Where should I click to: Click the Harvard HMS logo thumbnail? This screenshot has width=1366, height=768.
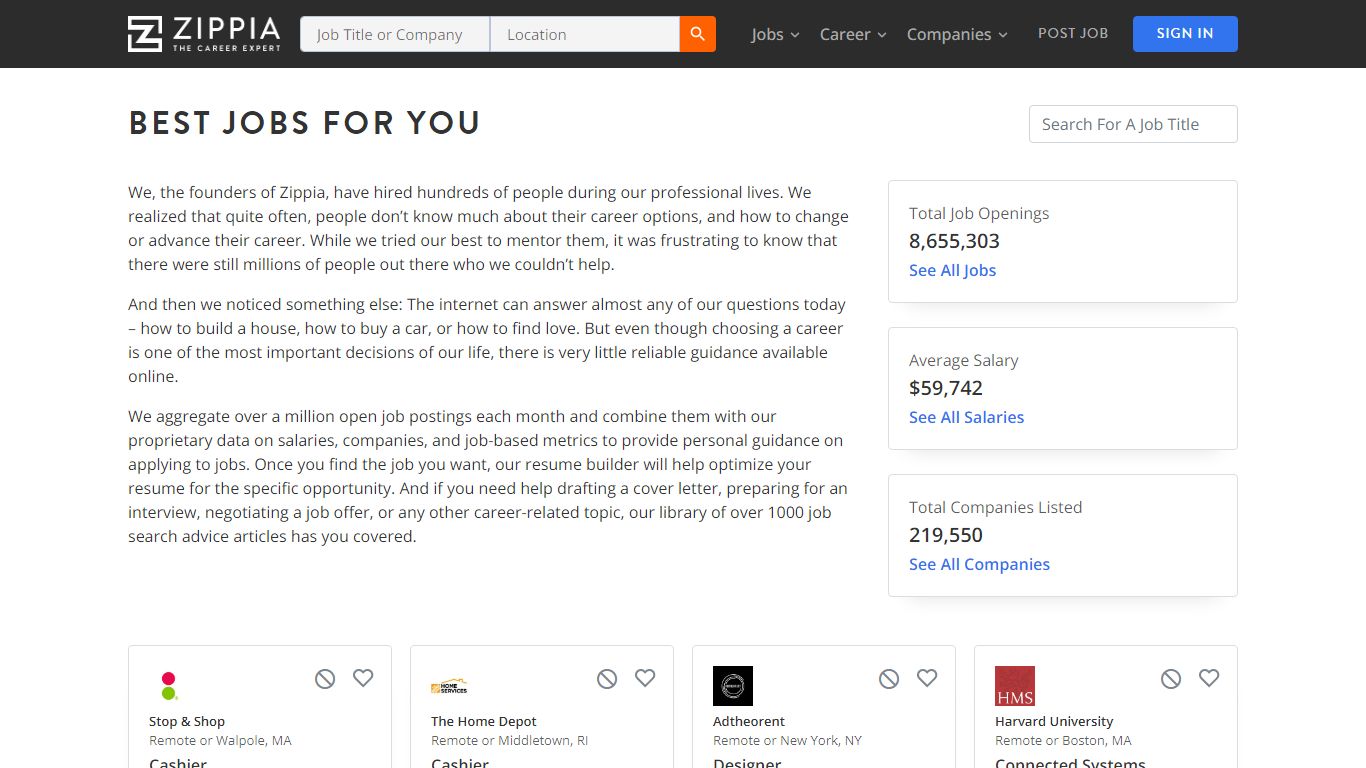[x=1015, y=686]
